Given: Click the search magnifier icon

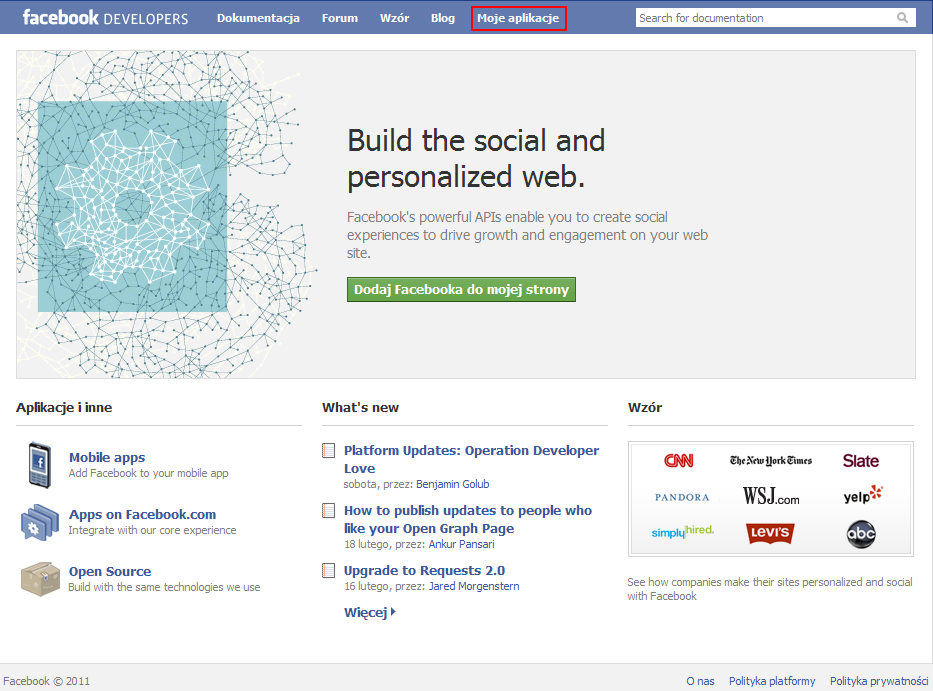Looking at the screenshot, I should (903, 18).
